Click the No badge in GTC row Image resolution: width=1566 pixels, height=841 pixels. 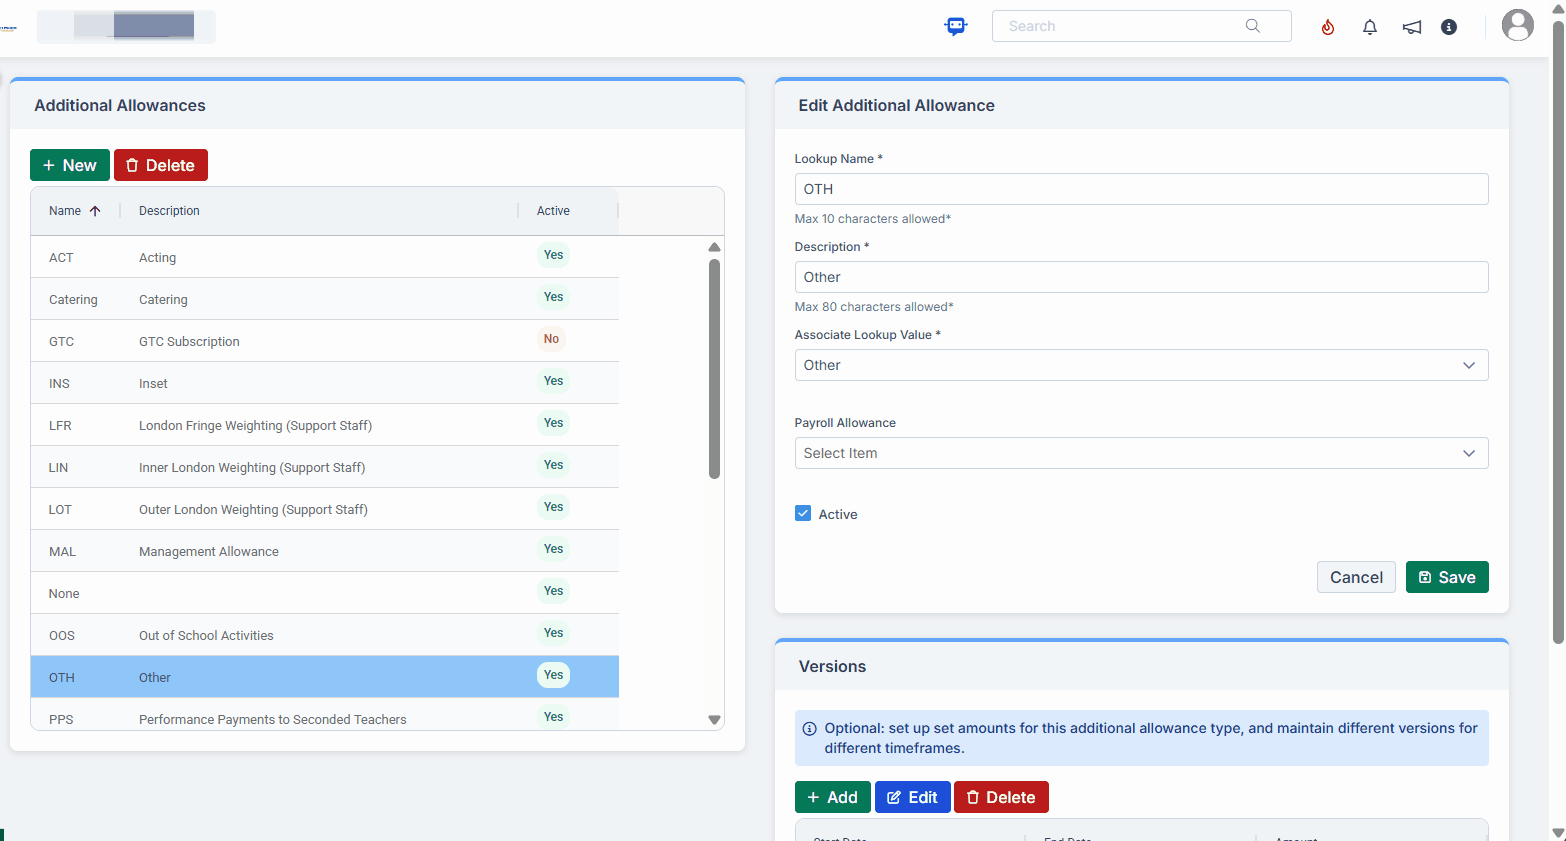click(x=551, y=339)
